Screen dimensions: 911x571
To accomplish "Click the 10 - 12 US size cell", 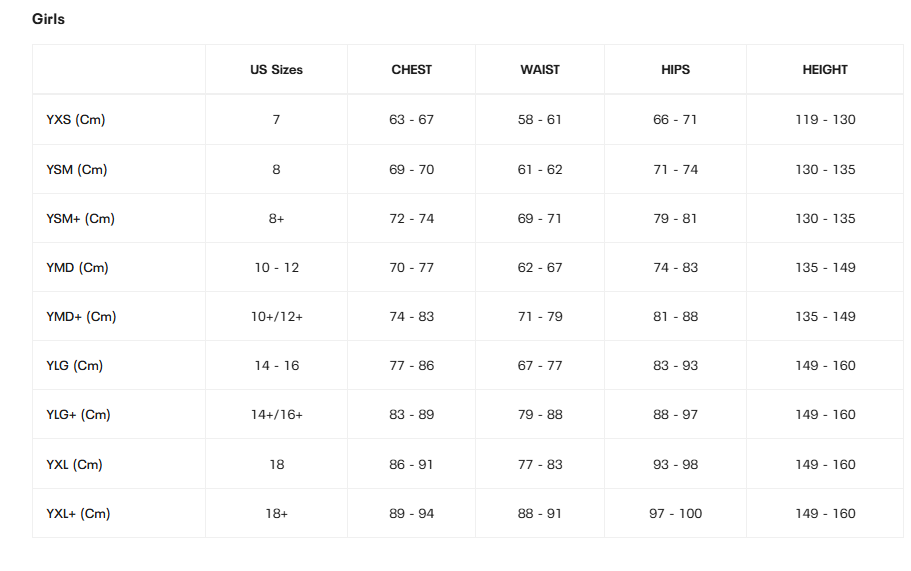I will [276, 268].
